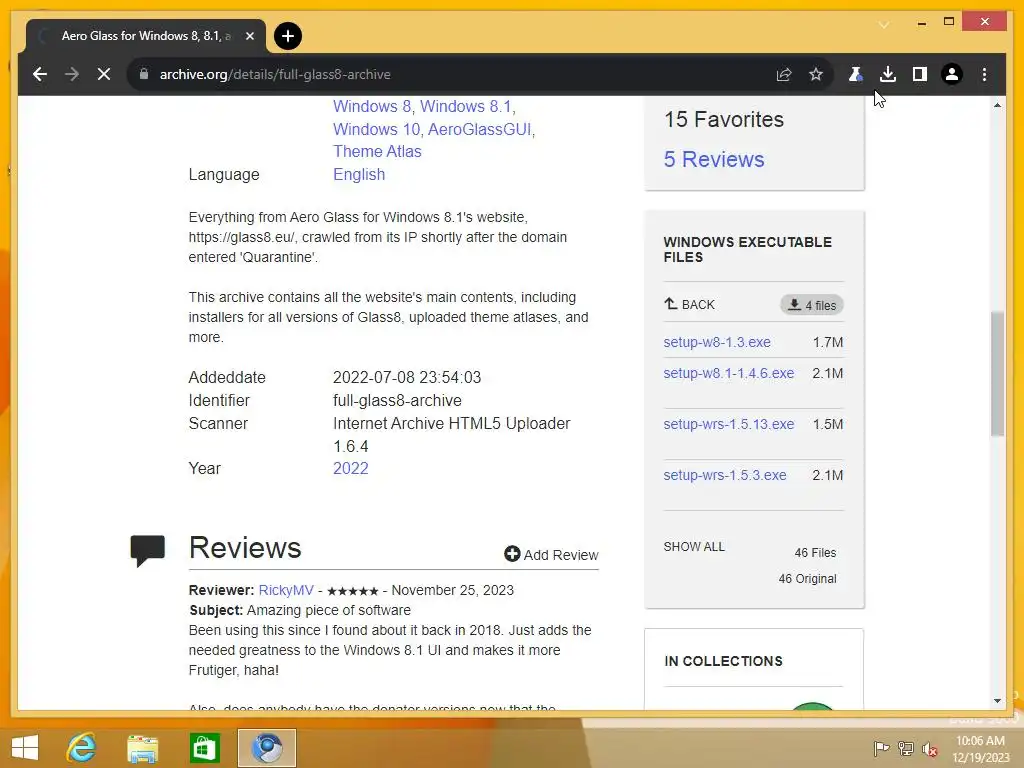Click the 46 Files text
This screenshot has height=768, width=1024.
[x=815, y=552]
